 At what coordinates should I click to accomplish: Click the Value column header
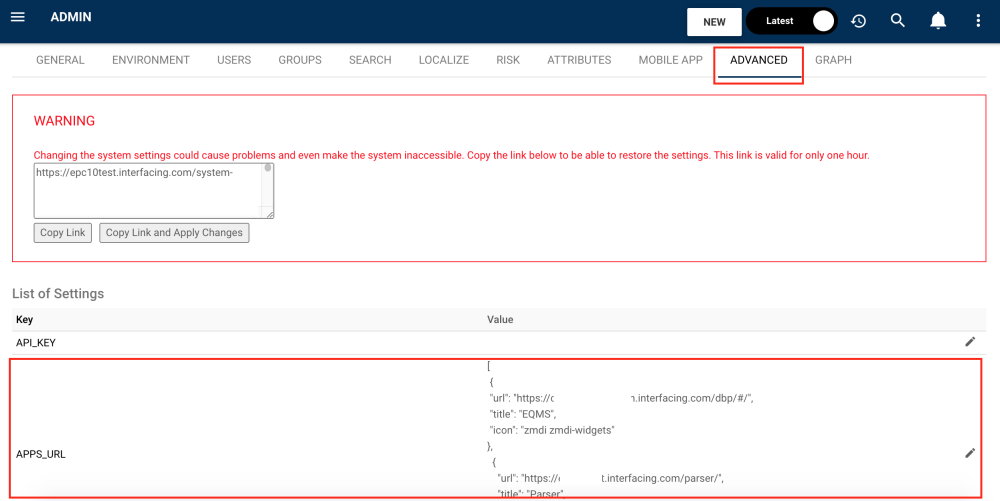pos(500,319)
